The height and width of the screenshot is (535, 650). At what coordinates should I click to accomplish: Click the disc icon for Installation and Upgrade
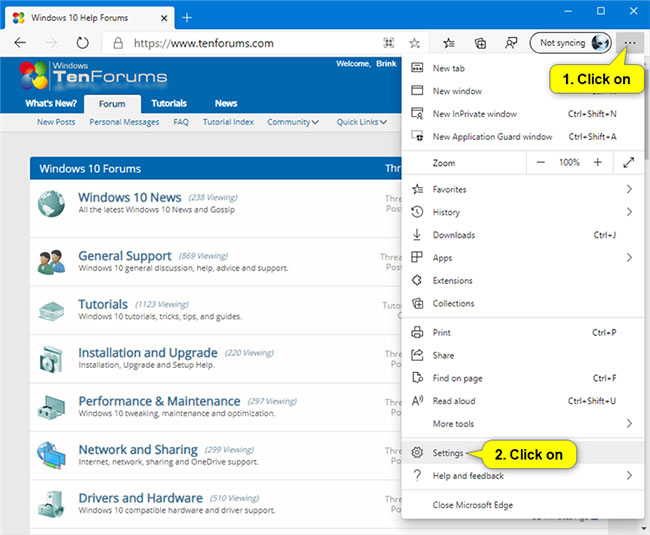(x=51, y=359)
